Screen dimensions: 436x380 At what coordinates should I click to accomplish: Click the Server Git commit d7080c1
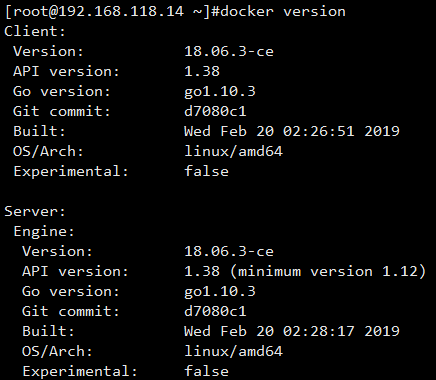click(x=215, y=311)
